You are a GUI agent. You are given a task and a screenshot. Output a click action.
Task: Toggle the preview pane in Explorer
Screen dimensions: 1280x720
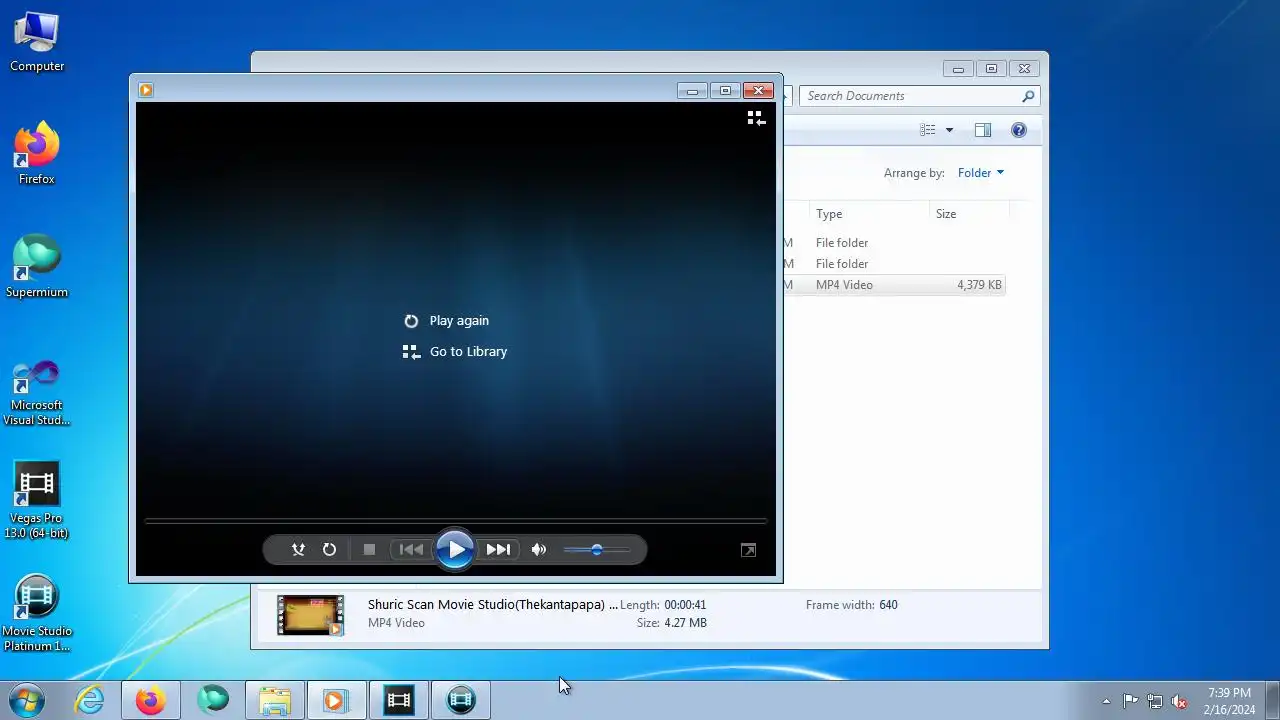tap(983, 130)
